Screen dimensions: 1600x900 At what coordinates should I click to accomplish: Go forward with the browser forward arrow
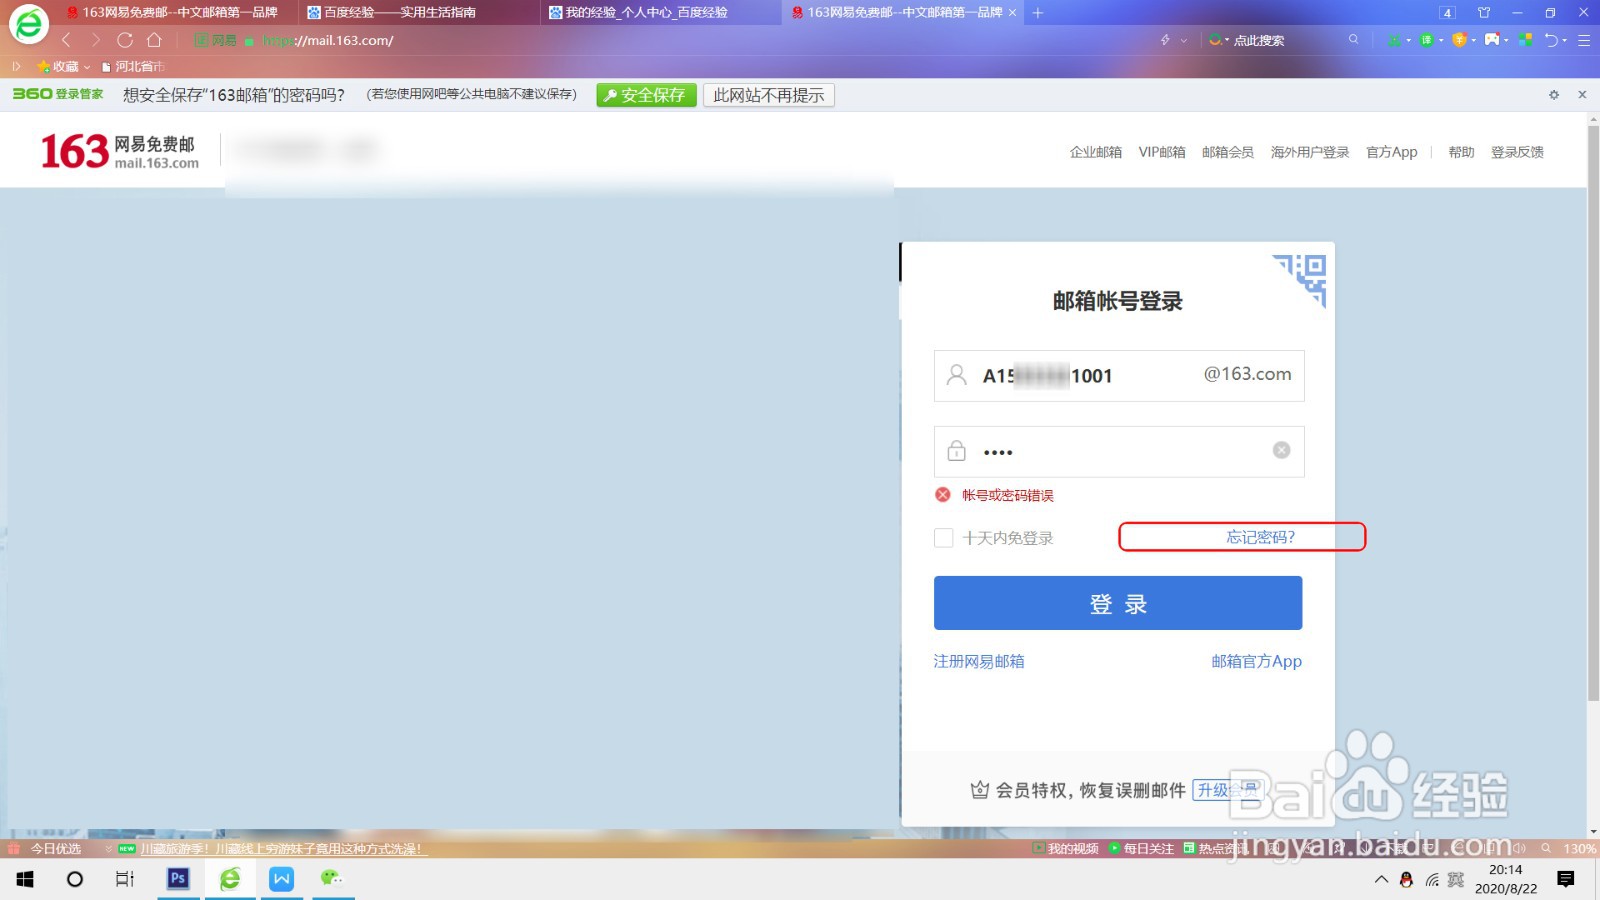tap(95, 40)
